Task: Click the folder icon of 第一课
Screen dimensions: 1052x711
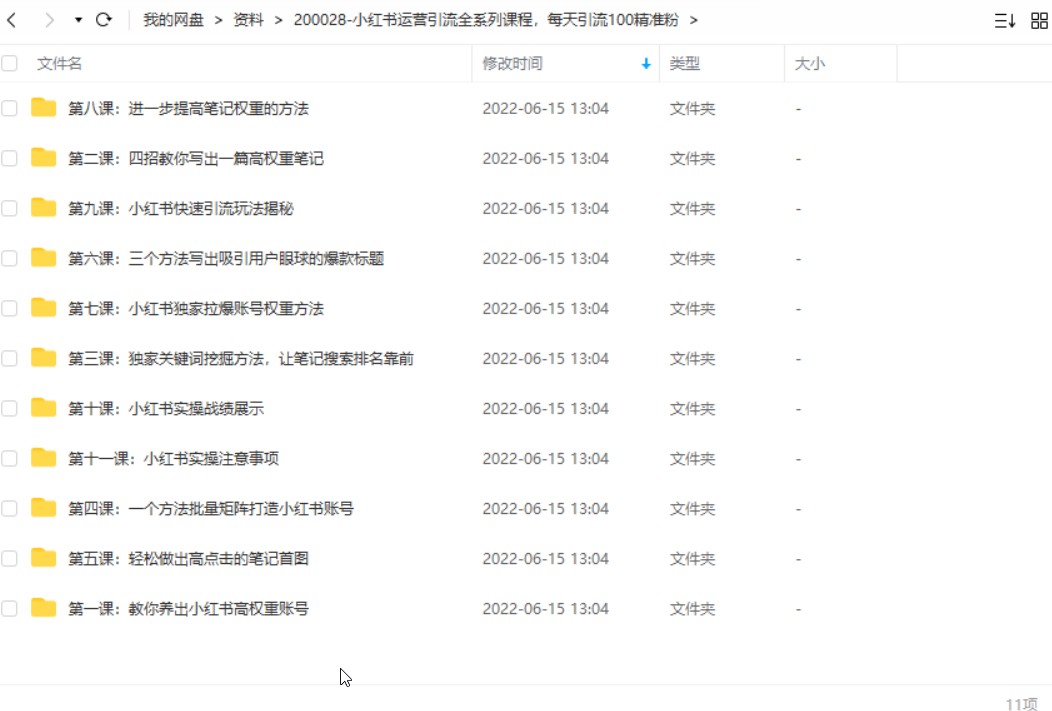Action: pyautogui.click(x=44, y=608)
